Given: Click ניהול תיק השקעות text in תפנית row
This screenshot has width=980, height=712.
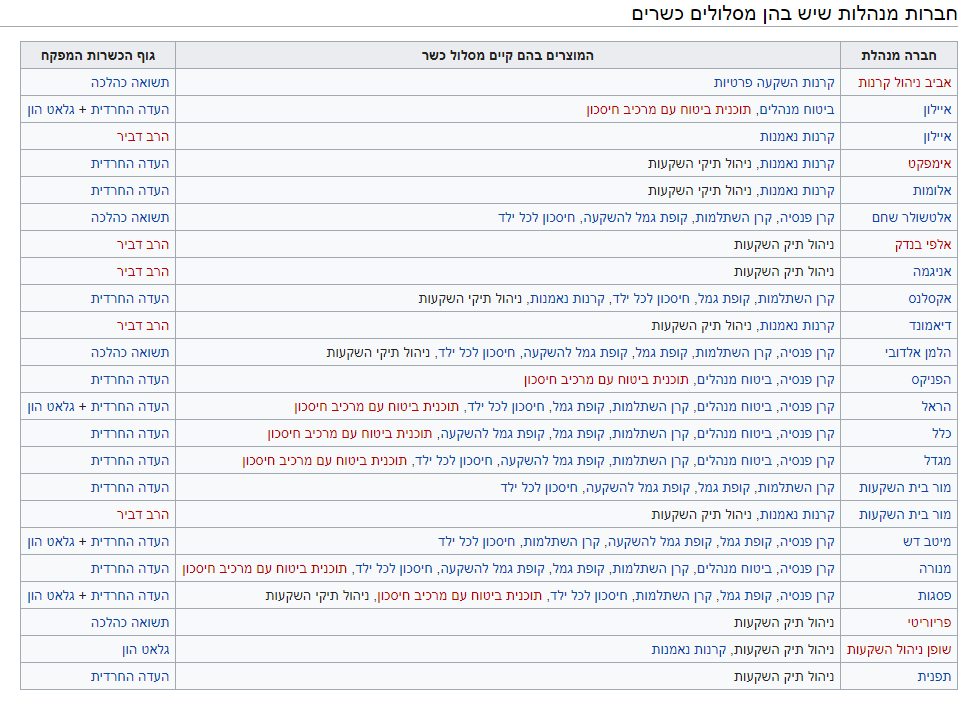Looking at the screenshot, I should click(784, 676).
